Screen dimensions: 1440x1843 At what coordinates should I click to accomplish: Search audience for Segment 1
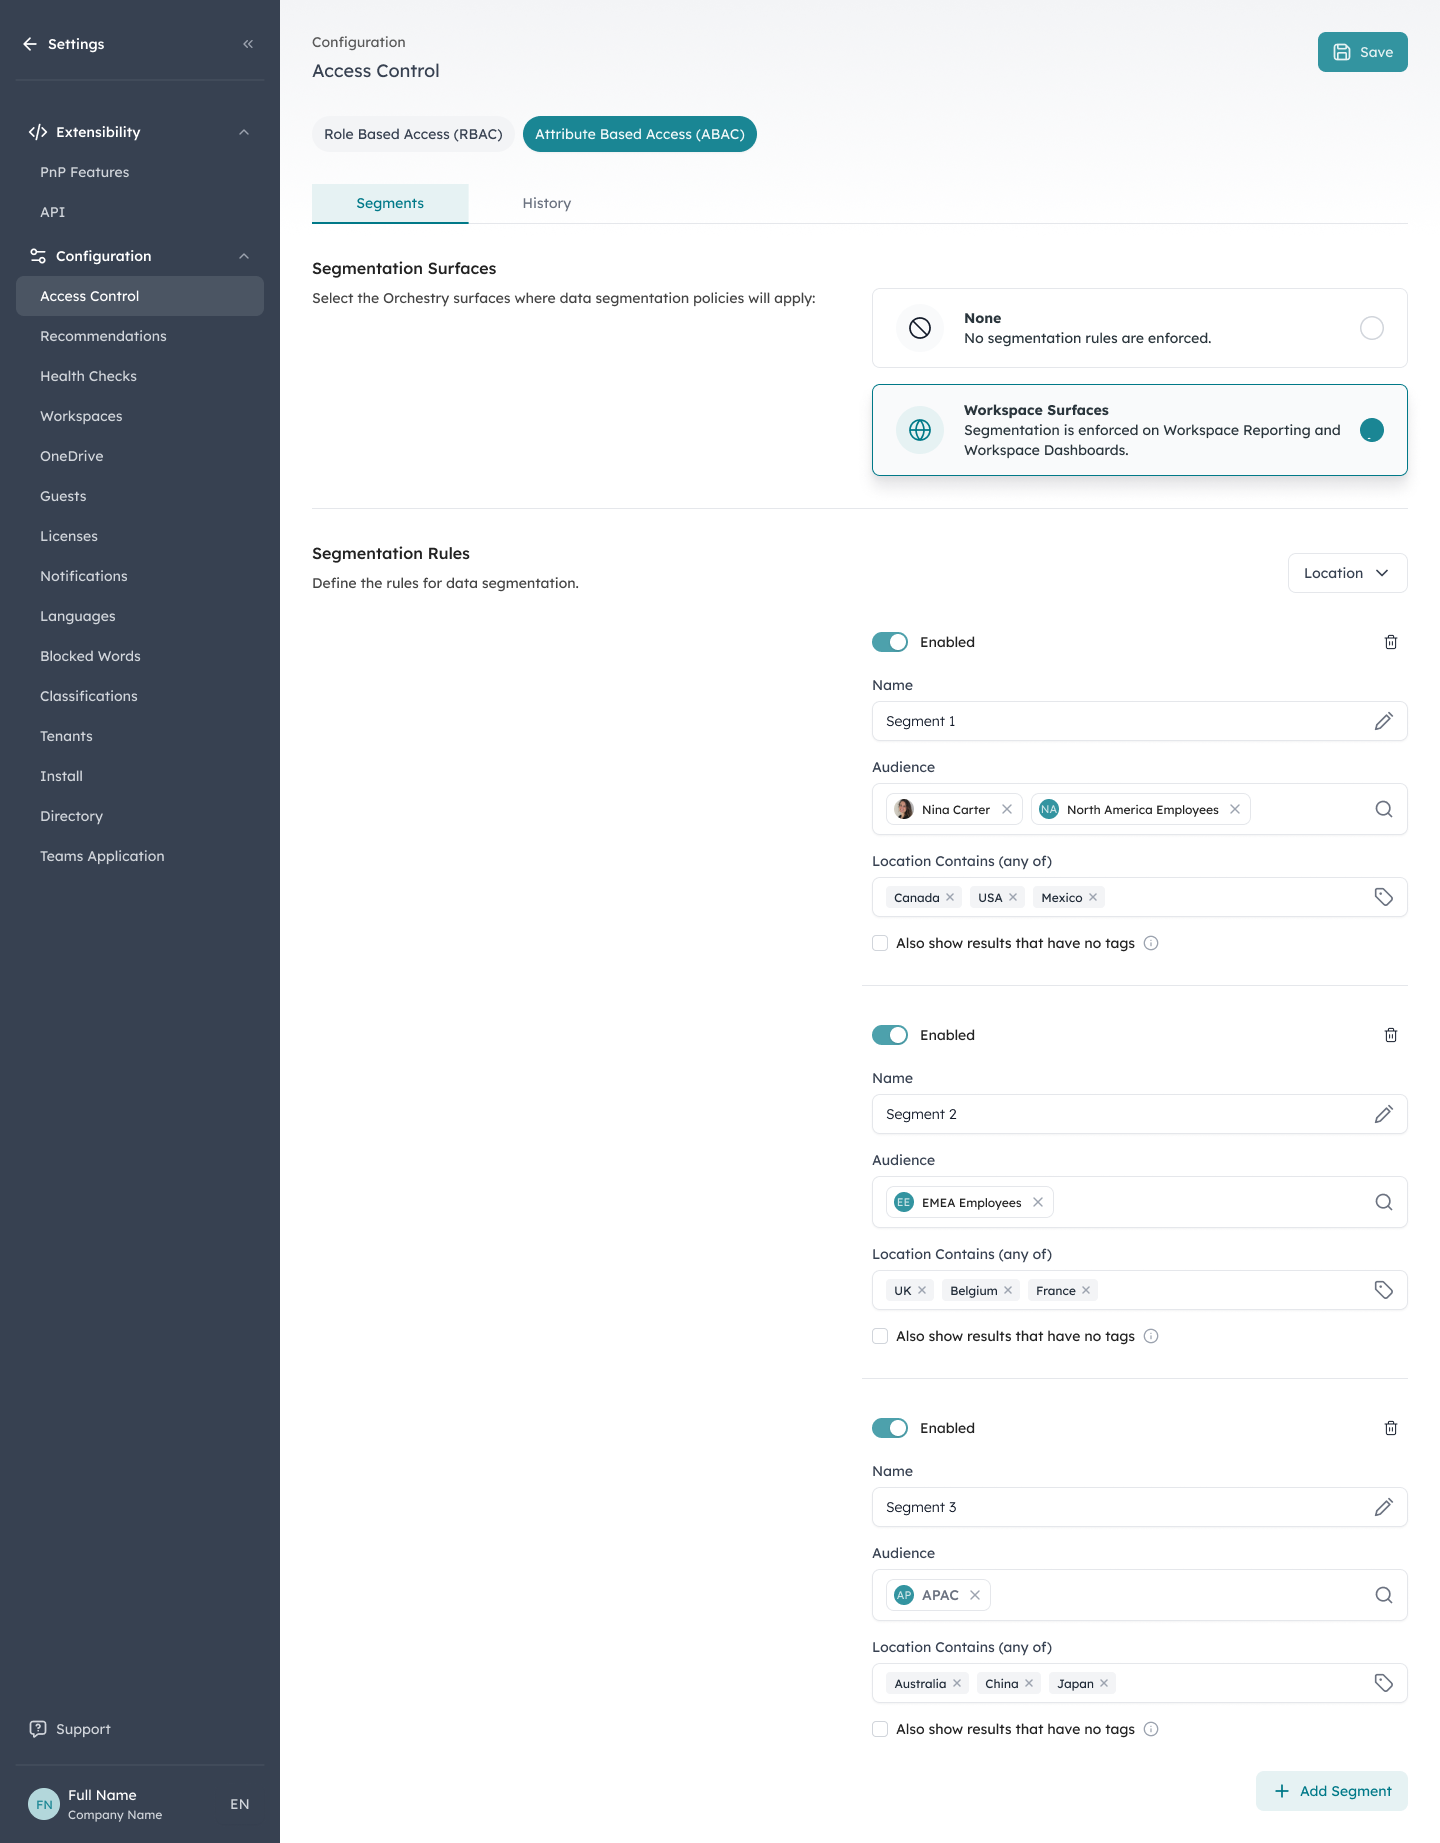(x=1384, y=809)
